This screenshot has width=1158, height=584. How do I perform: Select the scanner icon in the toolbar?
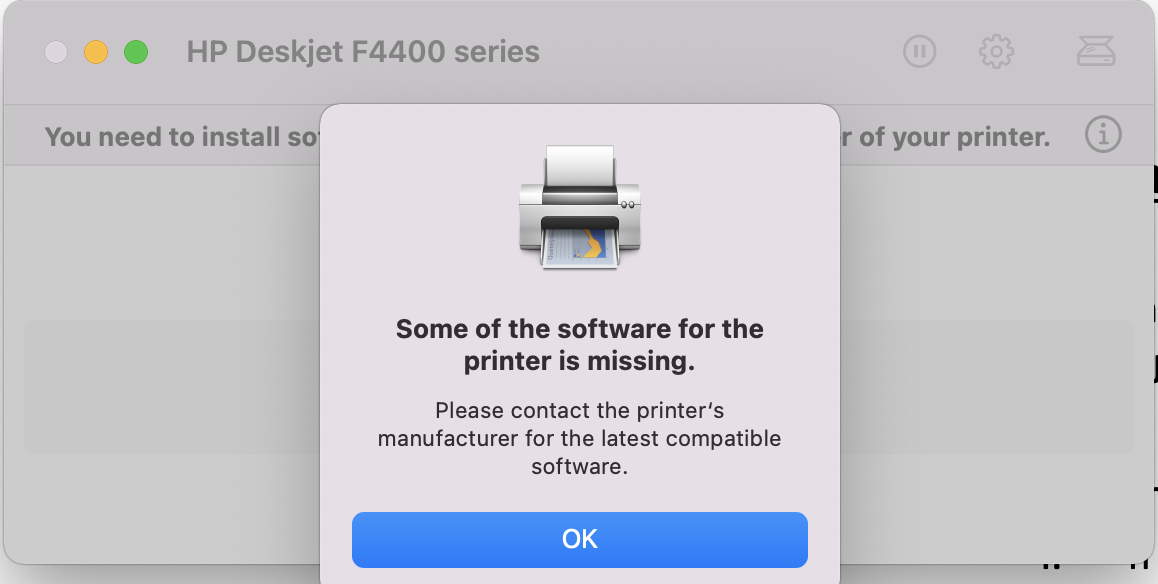(1096, 52)
